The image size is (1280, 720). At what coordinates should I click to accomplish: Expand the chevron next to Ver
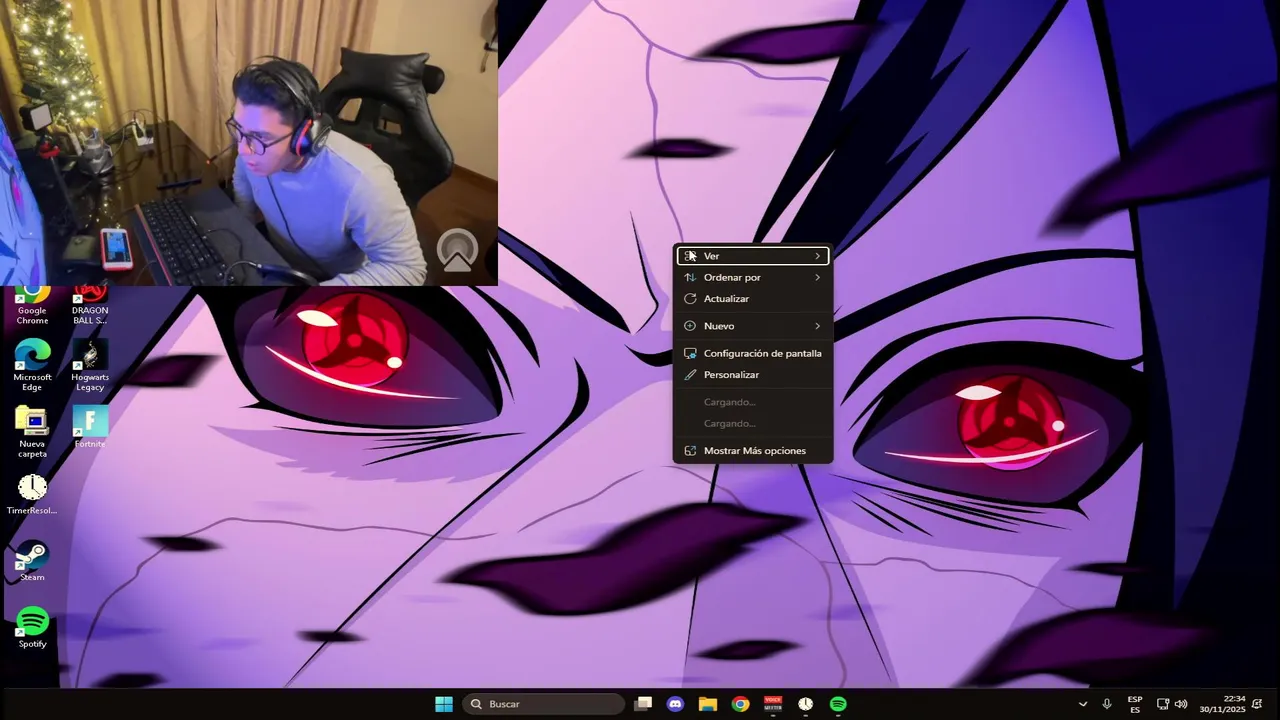[x=817, y=256]
